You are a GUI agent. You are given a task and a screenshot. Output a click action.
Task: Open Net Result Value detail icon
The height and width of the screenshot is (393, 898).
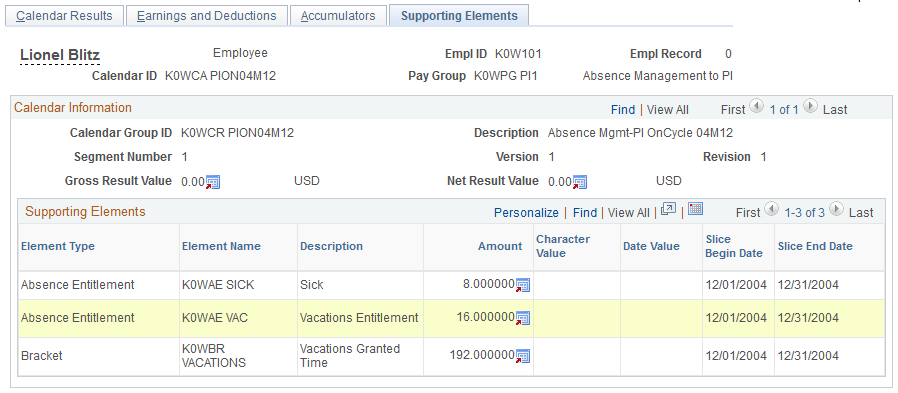580,183
